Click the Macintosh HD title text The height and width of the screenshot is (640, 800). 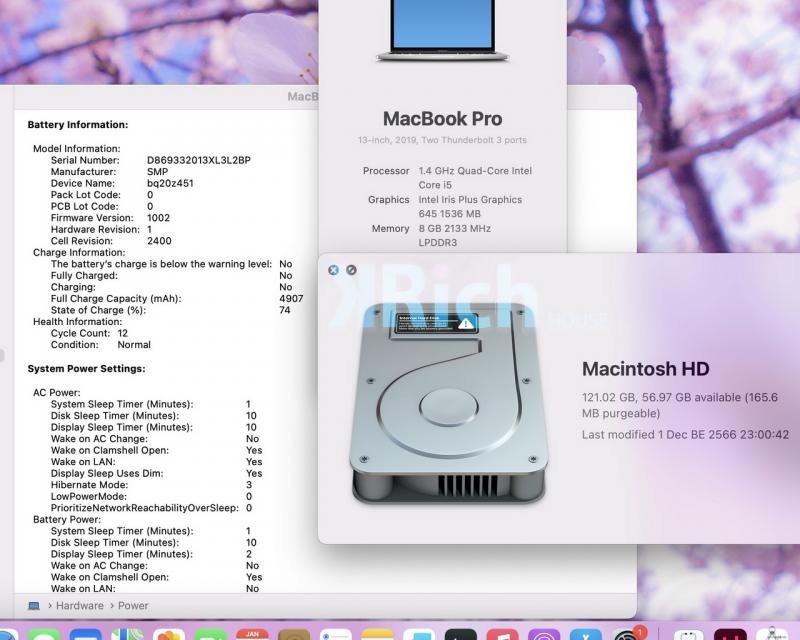coord(645,368)
